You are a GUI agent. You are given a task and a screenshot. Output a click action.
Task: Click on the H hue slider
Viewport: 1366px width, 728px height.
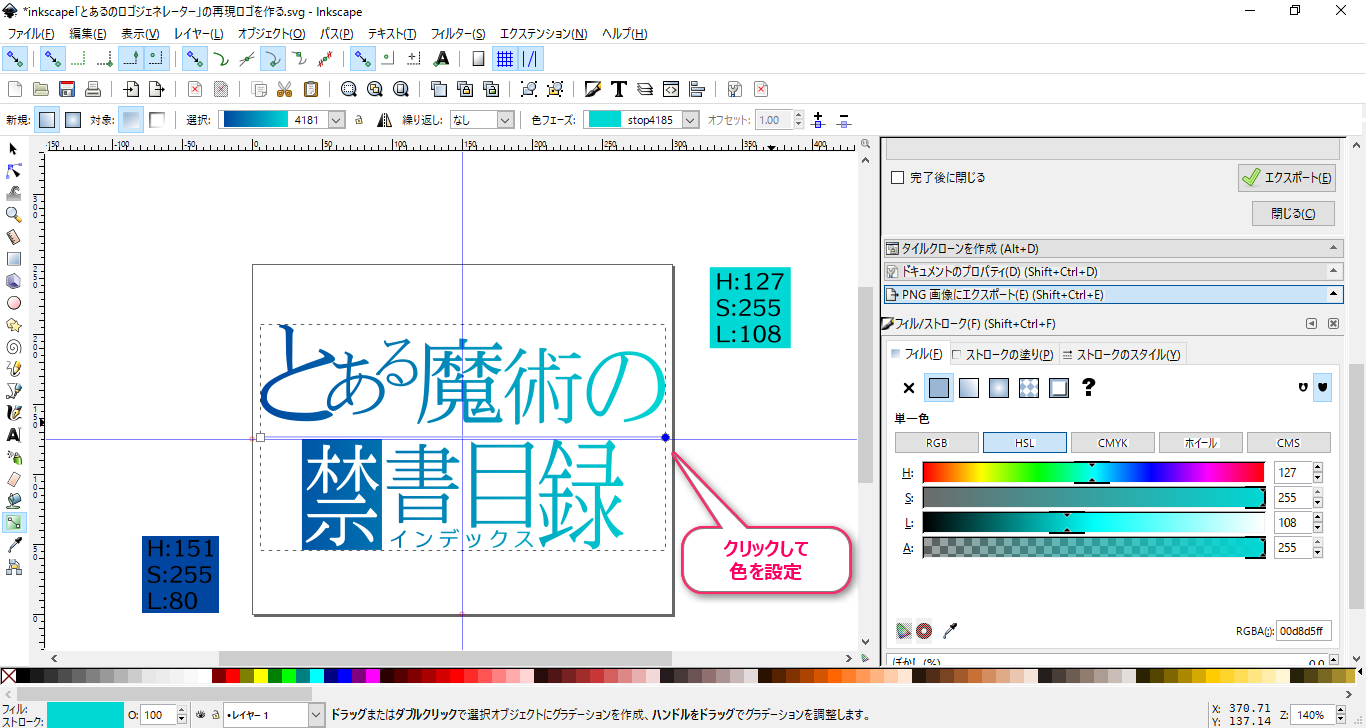[x=1094, y=472]
